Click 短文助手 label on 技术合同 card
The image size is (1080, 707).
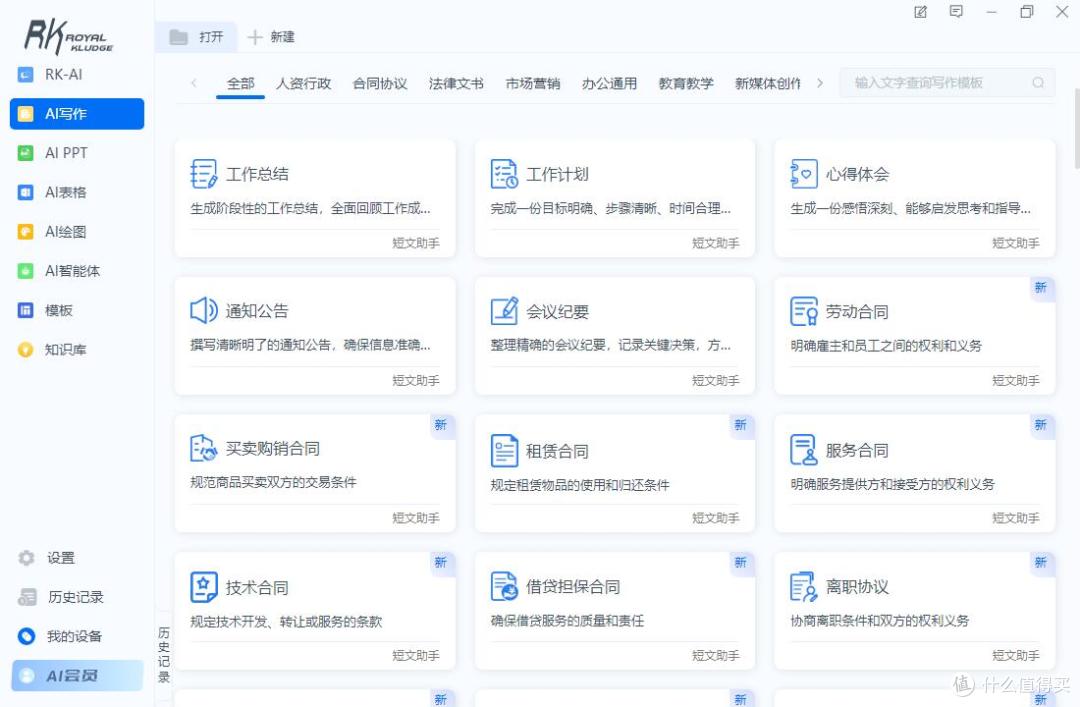416,655
